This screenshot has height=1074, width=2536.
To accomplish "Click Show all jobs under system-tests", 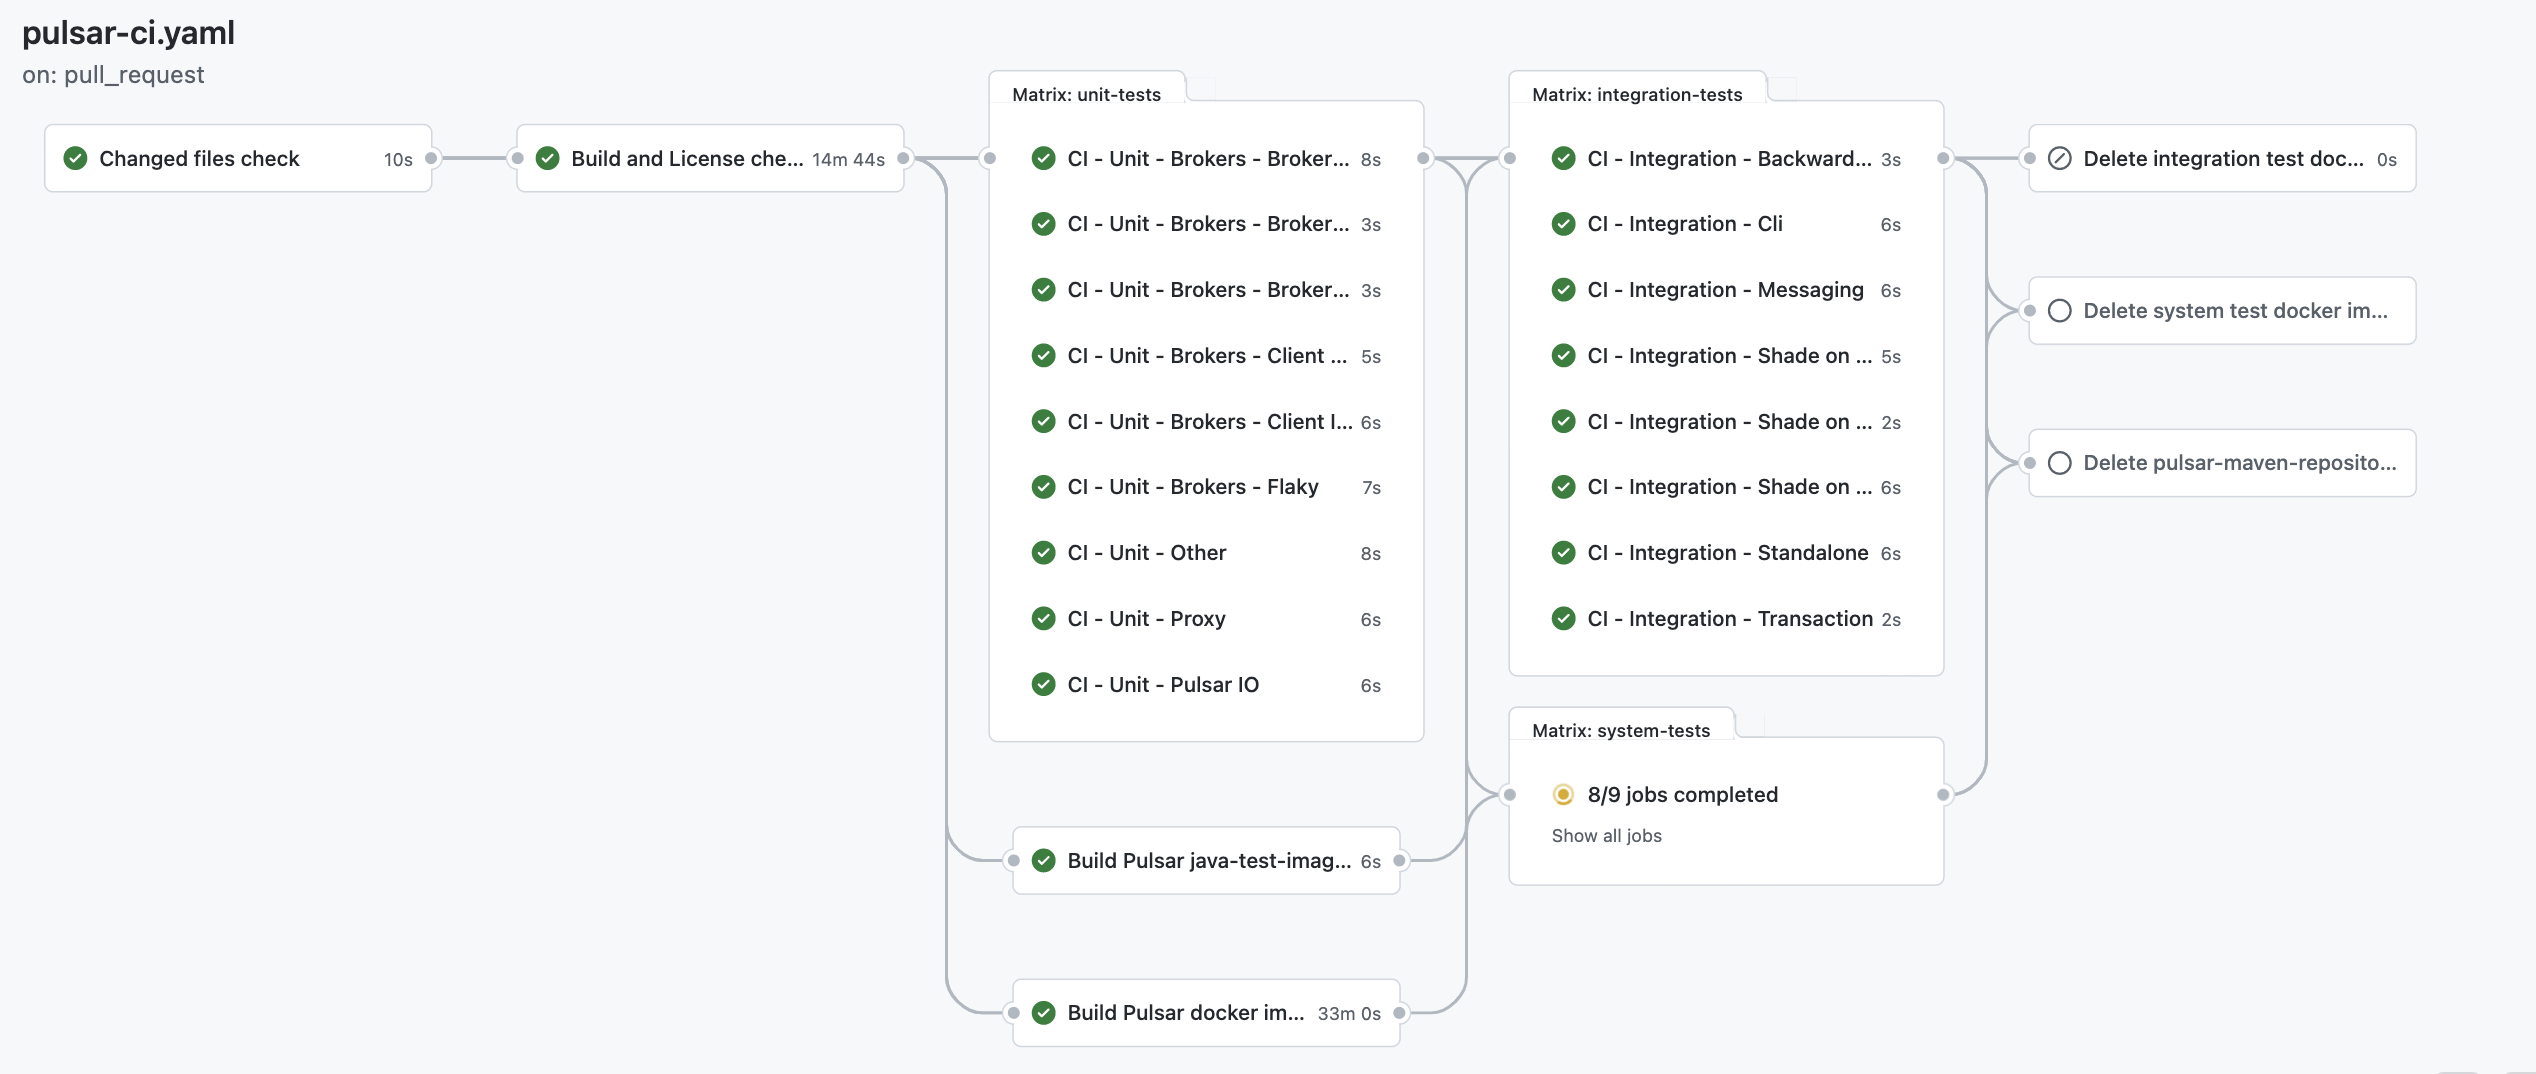I will pyautogui.click(x=1606, y=836).
